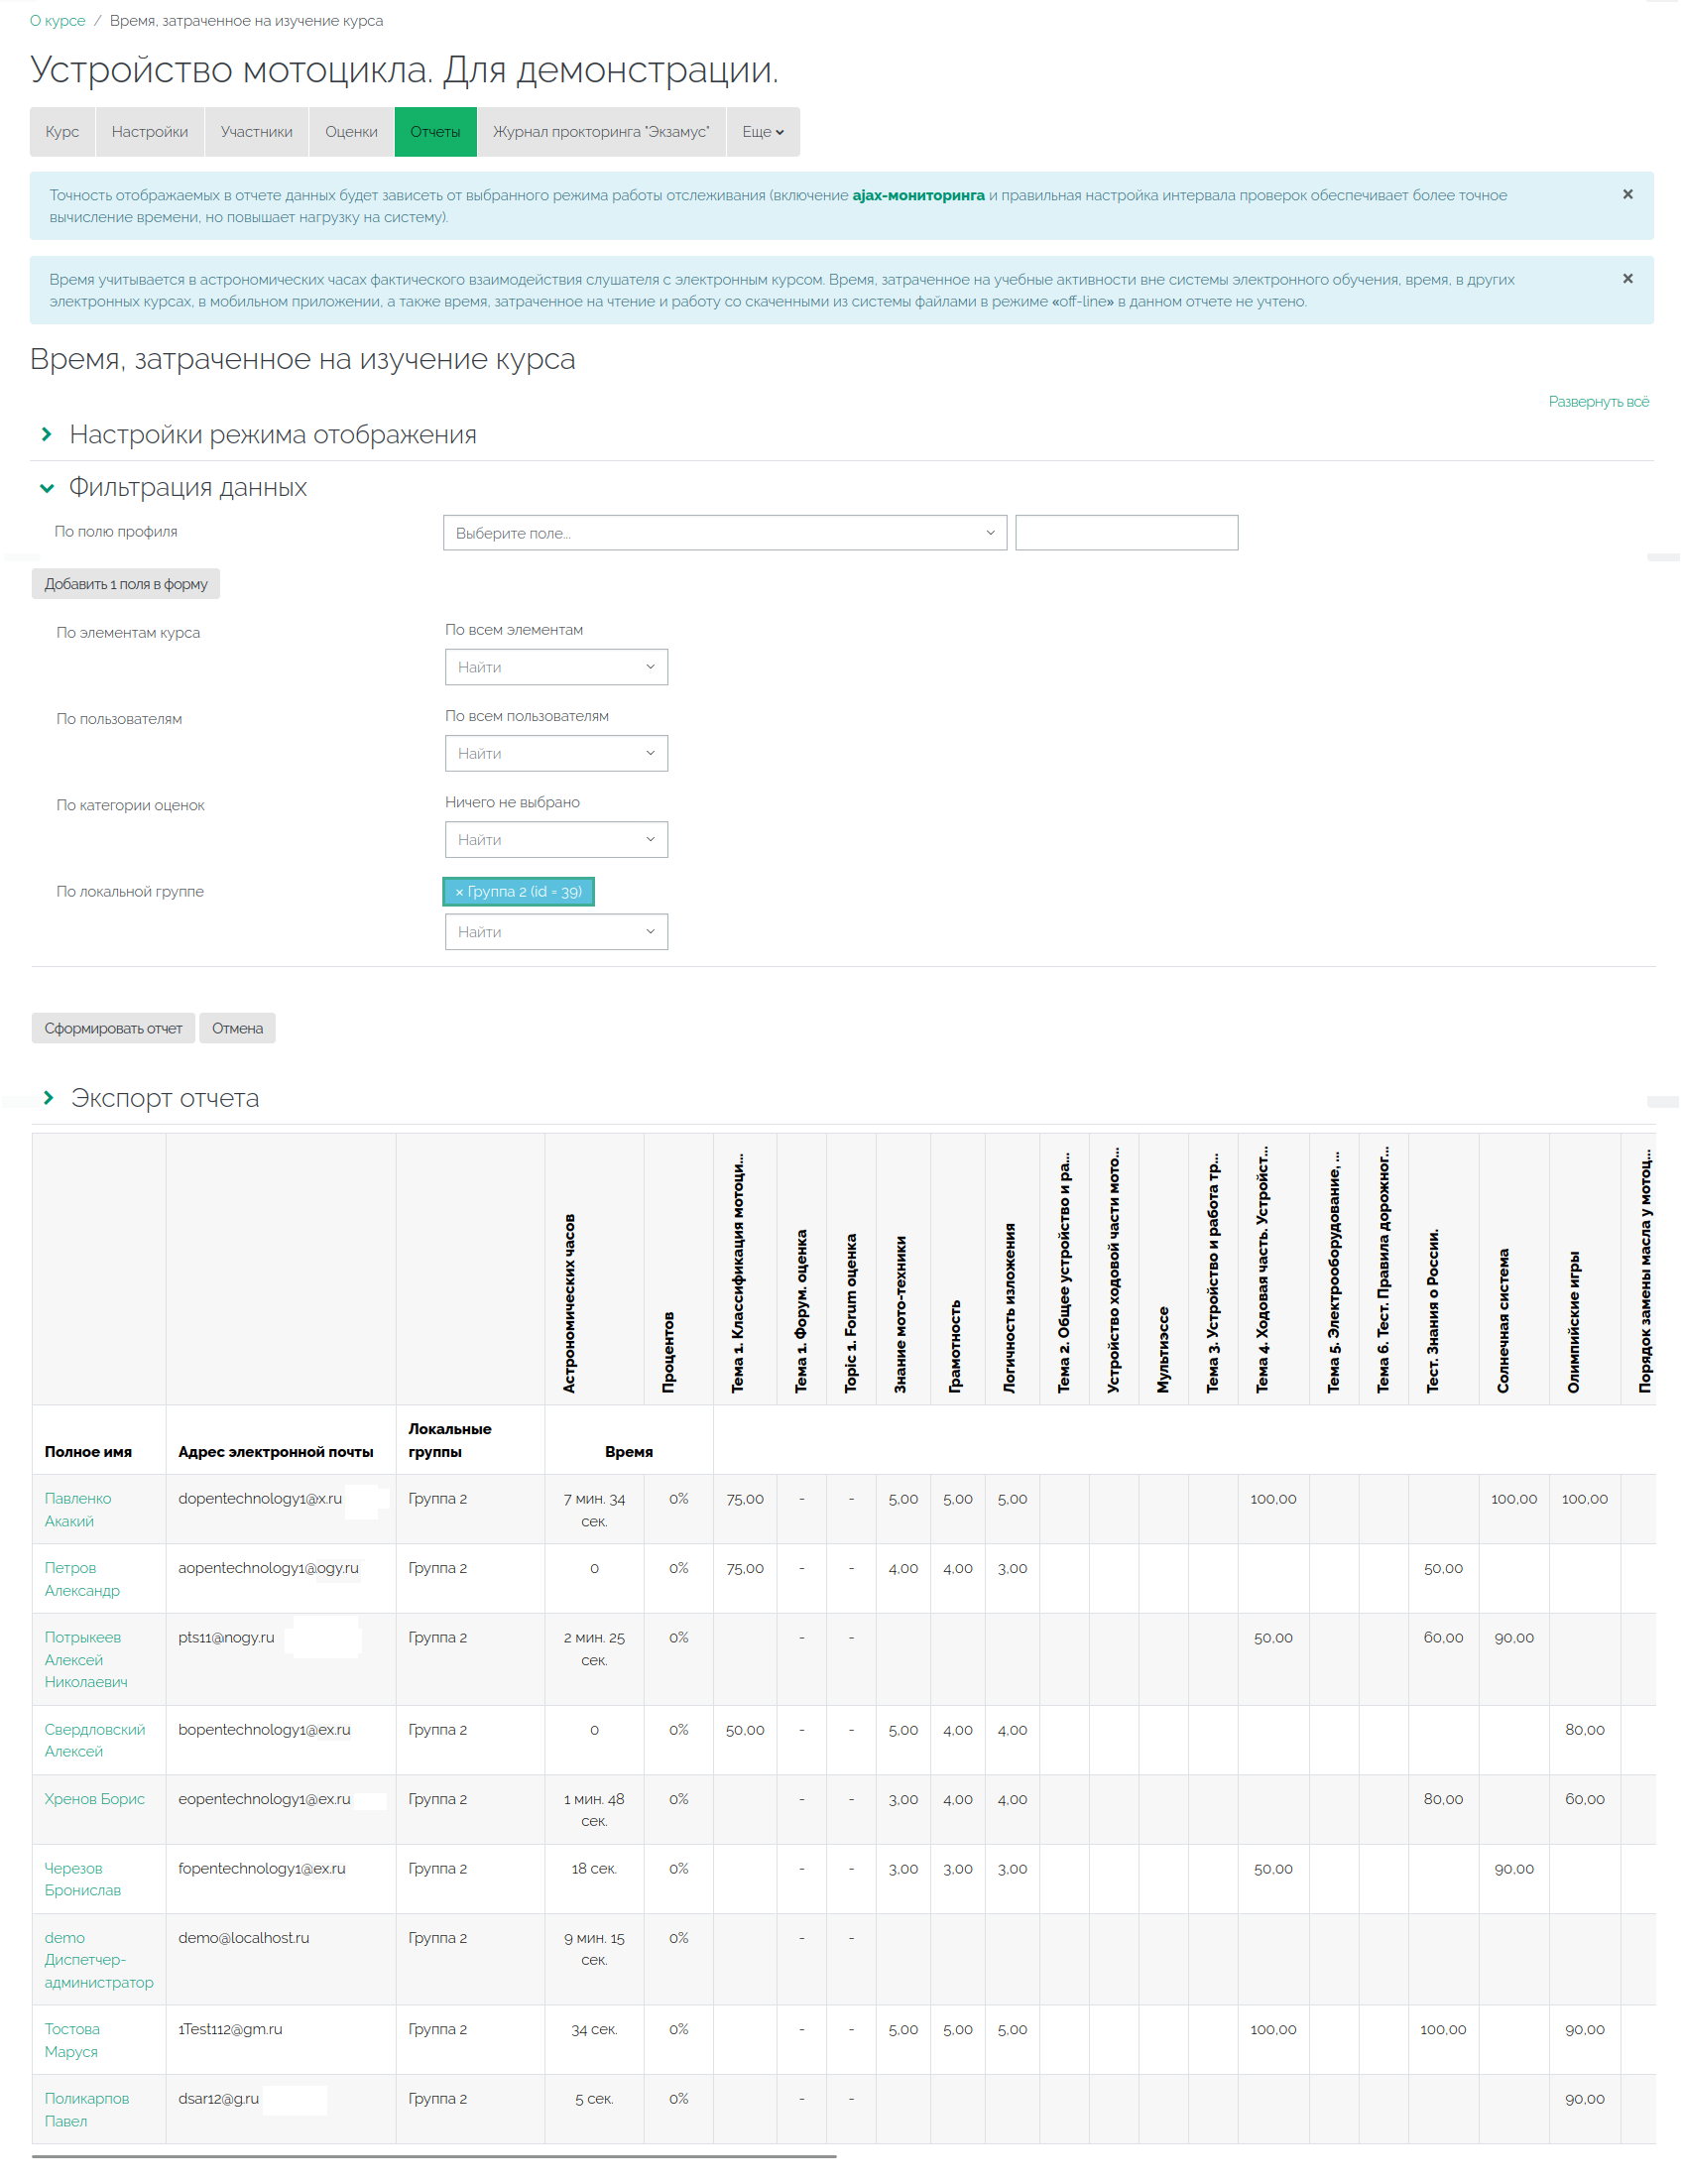The height and width of the screenshot is (2184, 1681).
Task: Dismiss the ajax-monitoring accuracy notice
Action: click(x=1627, y=194)
